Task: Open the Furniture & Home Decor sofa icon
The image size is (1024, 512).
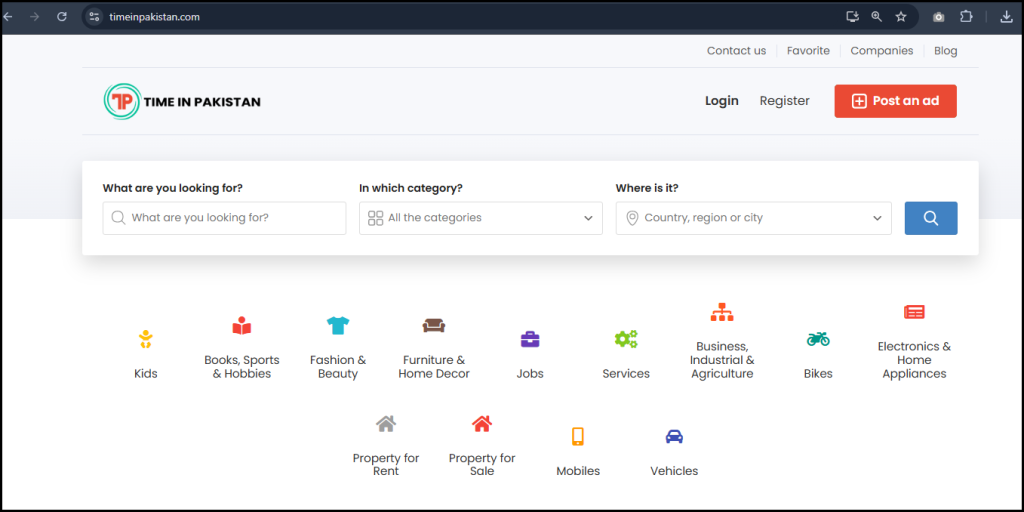Action: [434, 326]
